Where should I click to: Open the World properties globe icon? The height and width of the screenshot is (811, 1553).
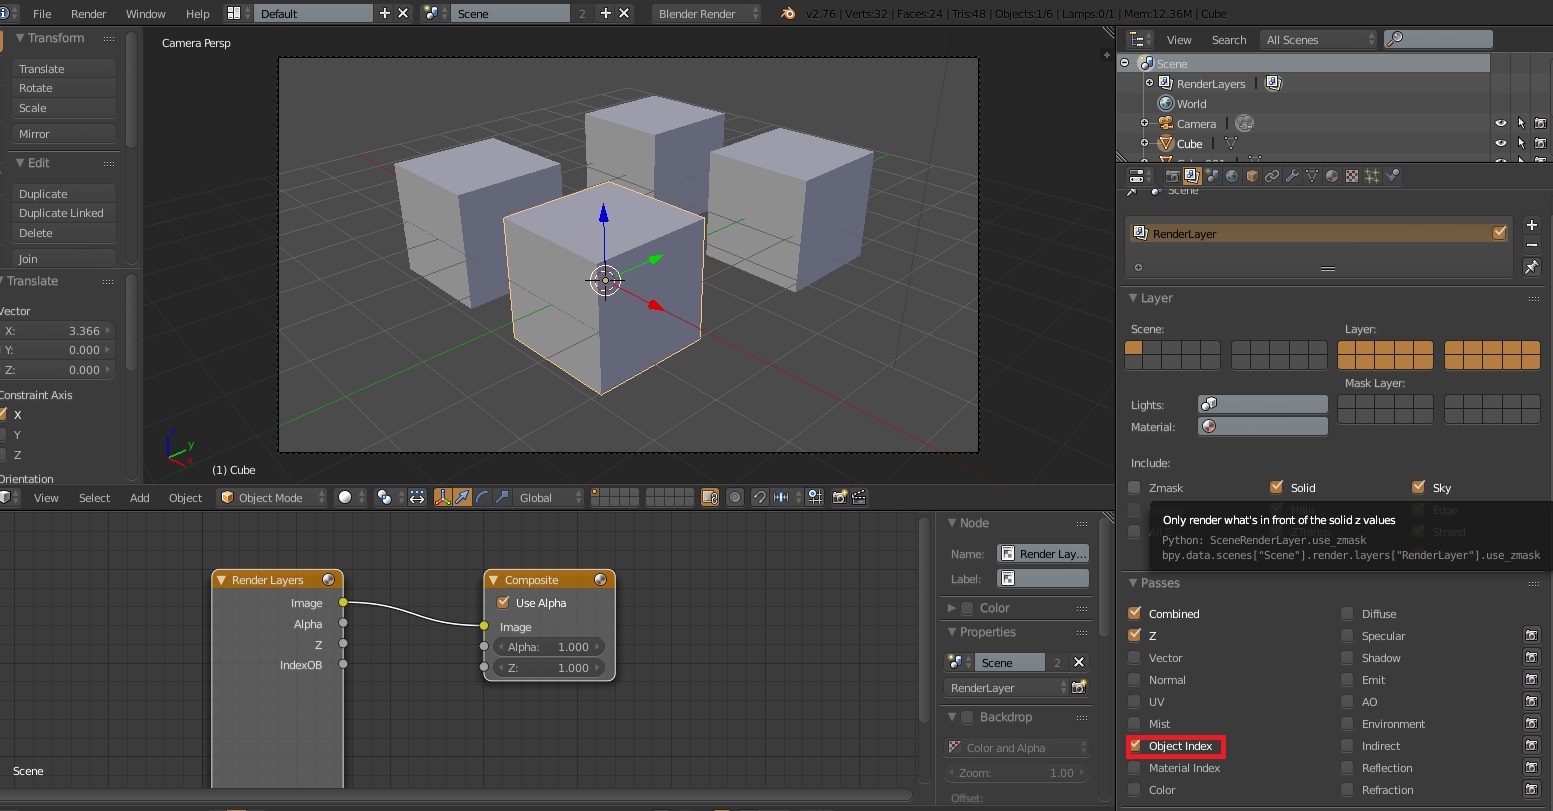1232,176
